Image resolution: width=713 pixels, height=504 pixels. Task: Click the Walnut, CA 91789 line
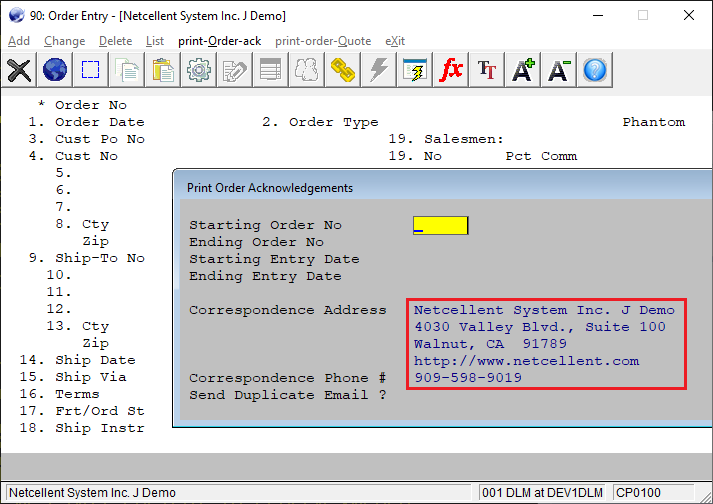pos(490,344)
